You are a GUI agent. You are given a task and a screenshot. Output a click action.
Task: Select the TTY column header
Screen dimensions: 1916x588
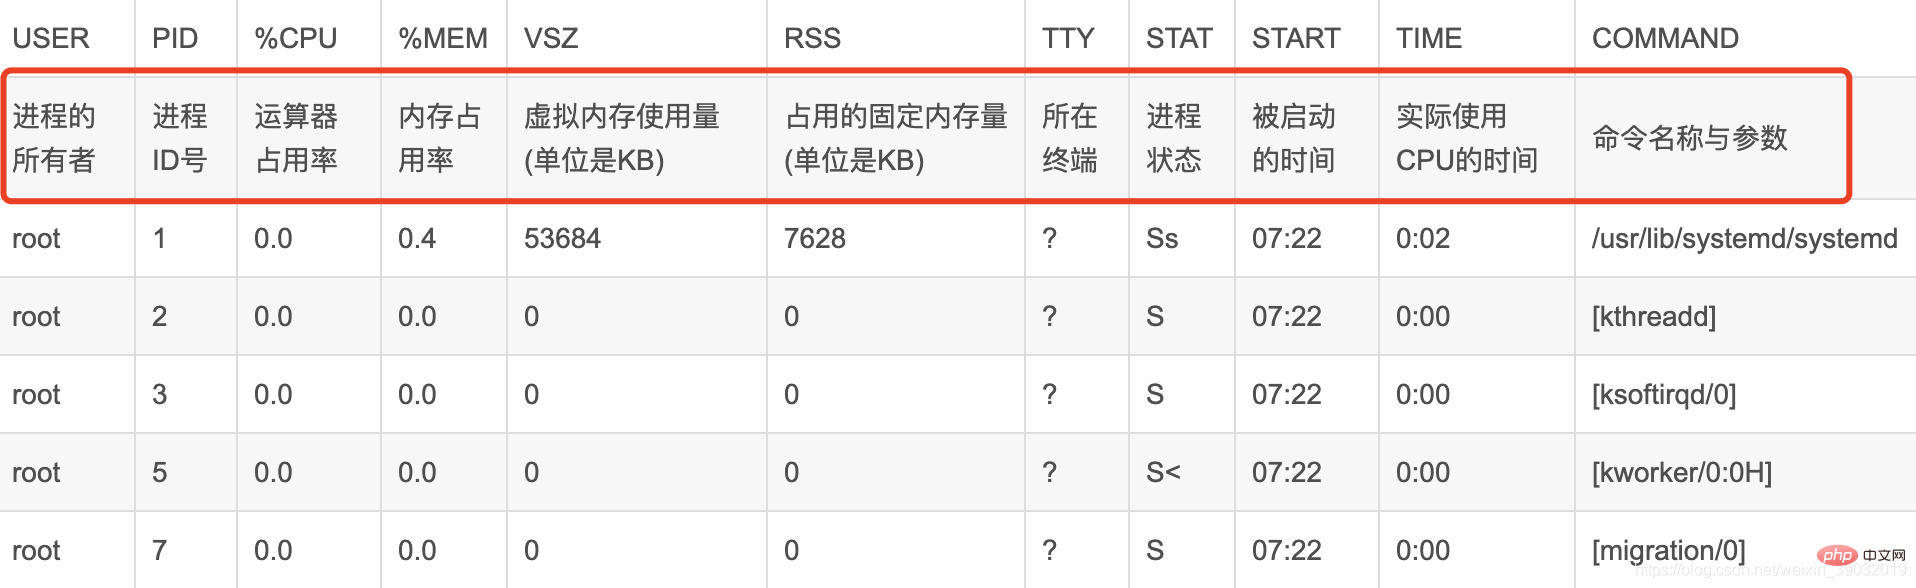(1068, 38)
